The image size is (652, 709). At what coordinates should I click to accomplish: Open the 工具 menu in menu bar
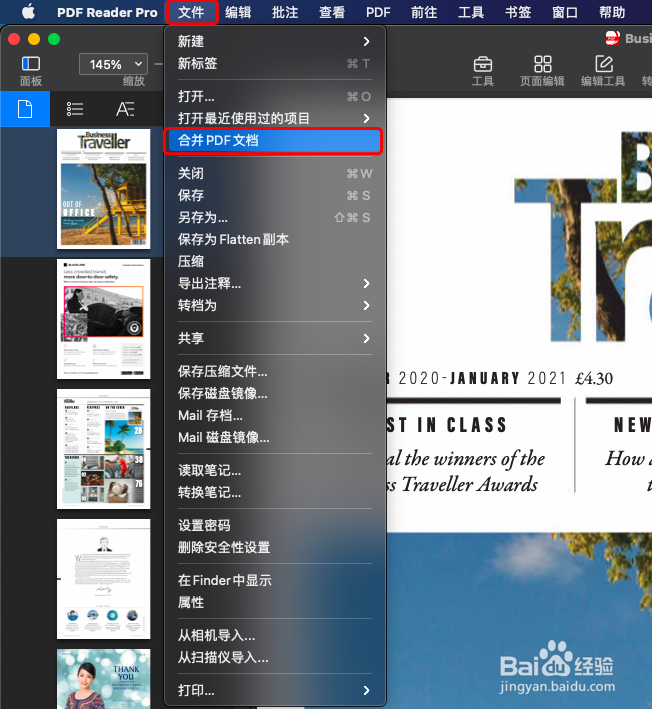coord(471,12)
